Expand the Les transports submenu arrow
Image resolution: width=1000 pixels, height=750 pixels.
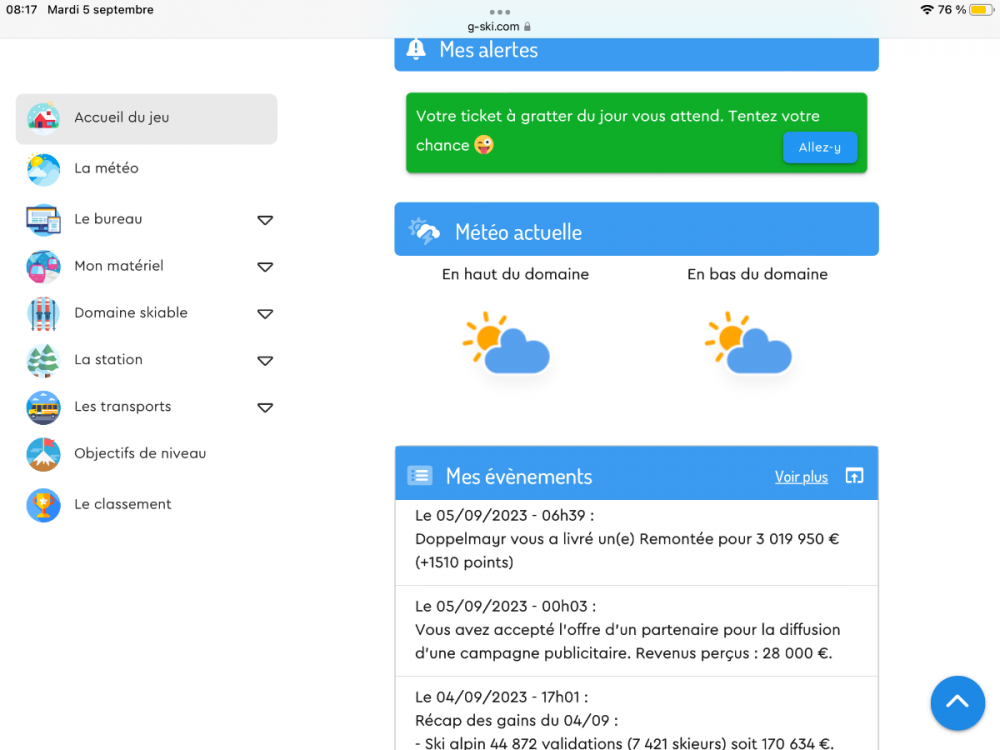click(x=265, y=408)
